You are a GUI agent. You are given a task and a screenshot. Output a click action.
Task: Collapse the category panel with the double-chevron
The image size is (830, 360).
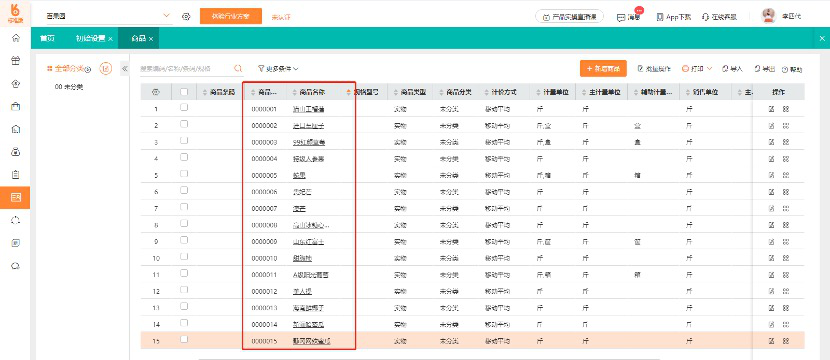pos(125,69)
